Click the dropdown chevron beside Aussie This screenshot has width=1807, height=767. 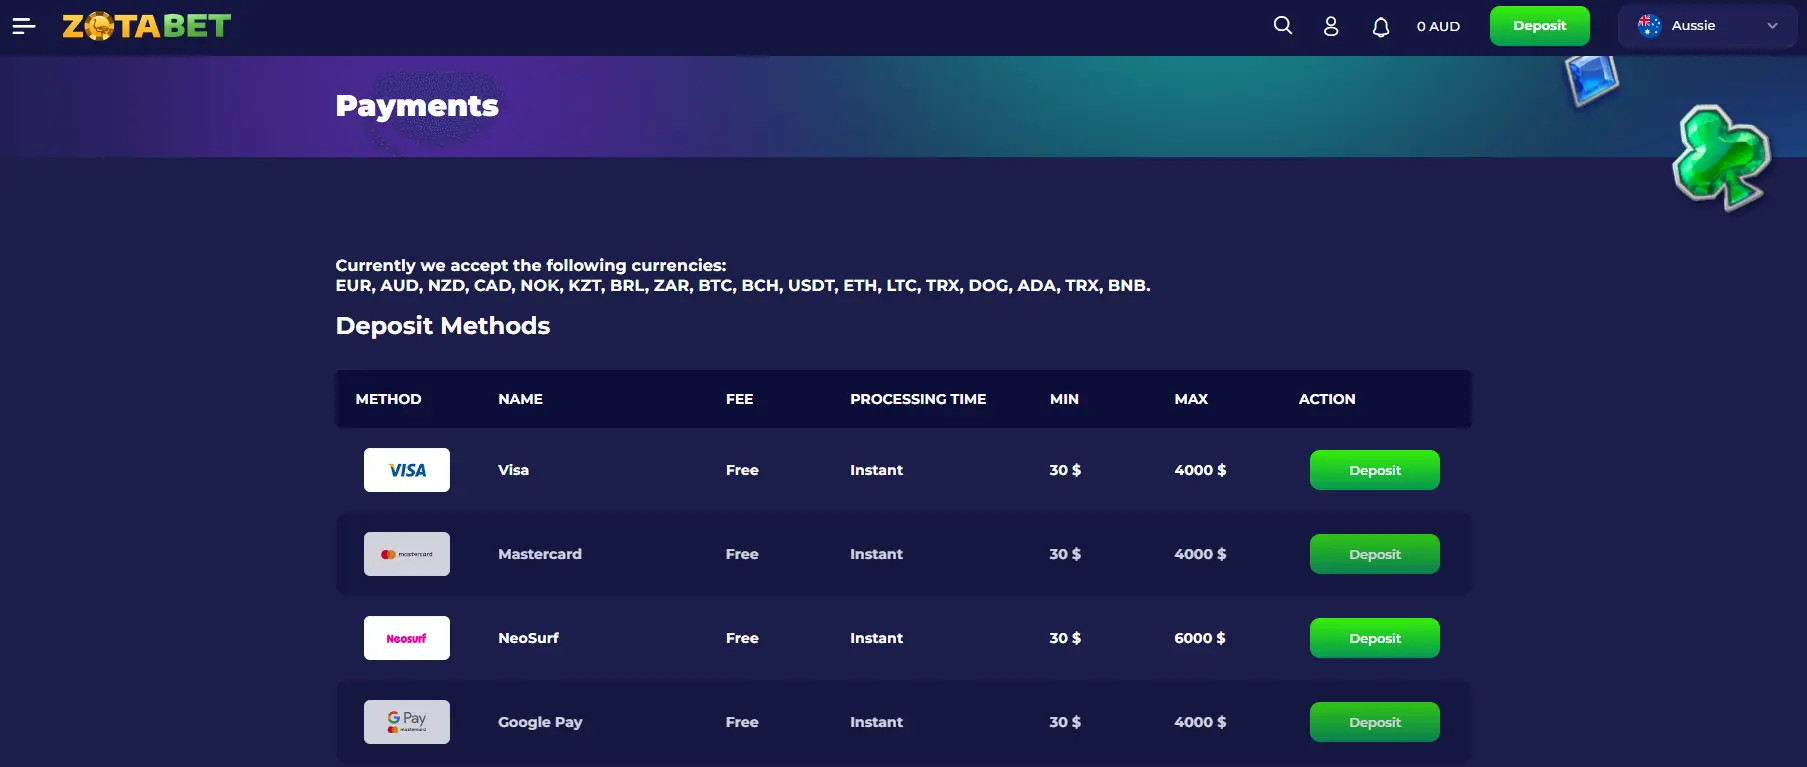pos(1772,26)
